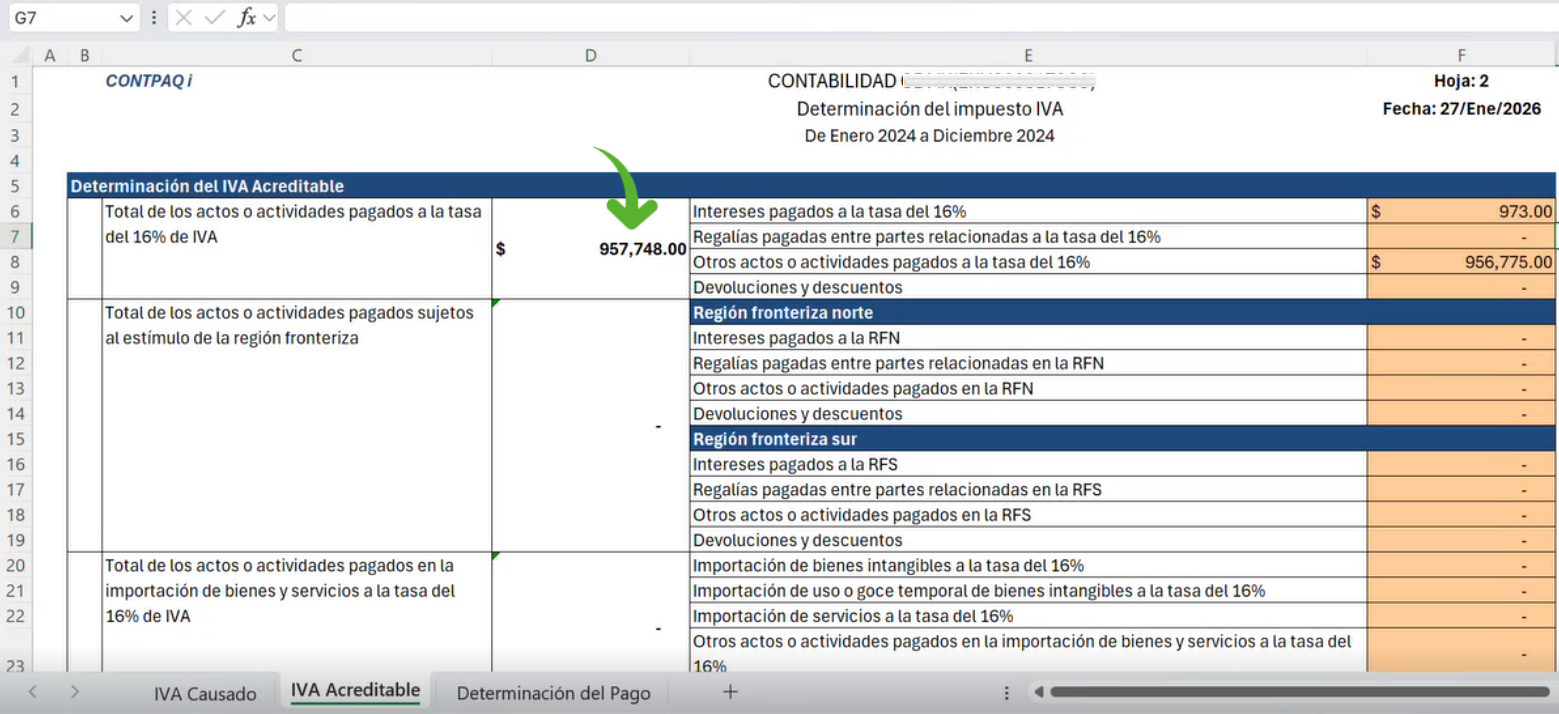
Task: Expand the formula bar options chevron
Action: pyautogui.click(x=268, y=18)
